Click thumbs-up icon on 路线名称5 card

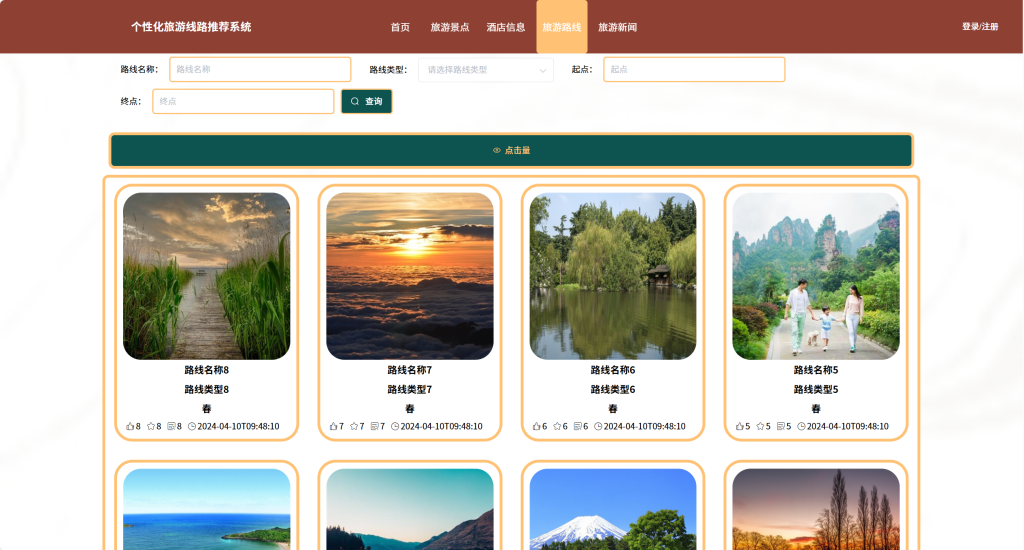739,427
